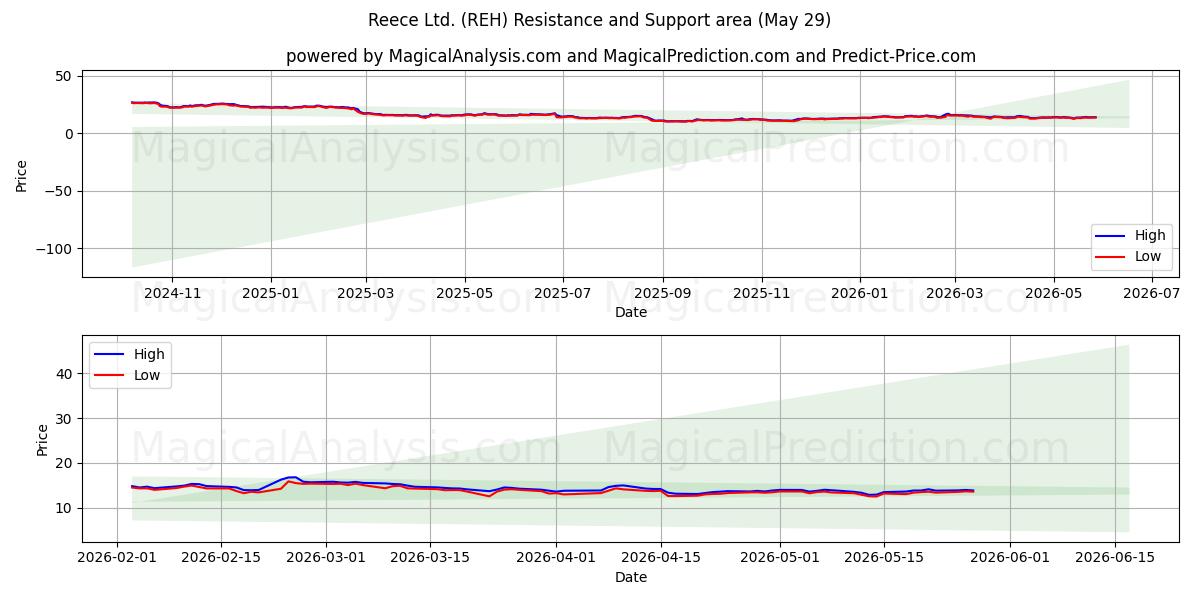Click the '50' price tick on top chart
This screenshot has width=1200, height=600.
tap(65, 76)
